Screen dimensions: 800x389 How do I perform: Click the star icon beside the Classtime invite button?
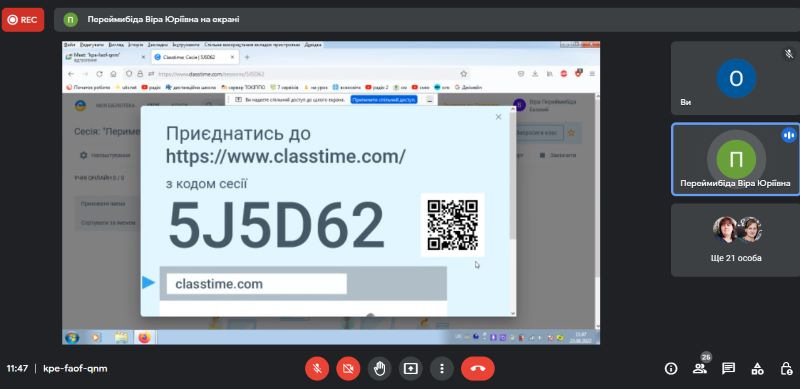point(571,133)
